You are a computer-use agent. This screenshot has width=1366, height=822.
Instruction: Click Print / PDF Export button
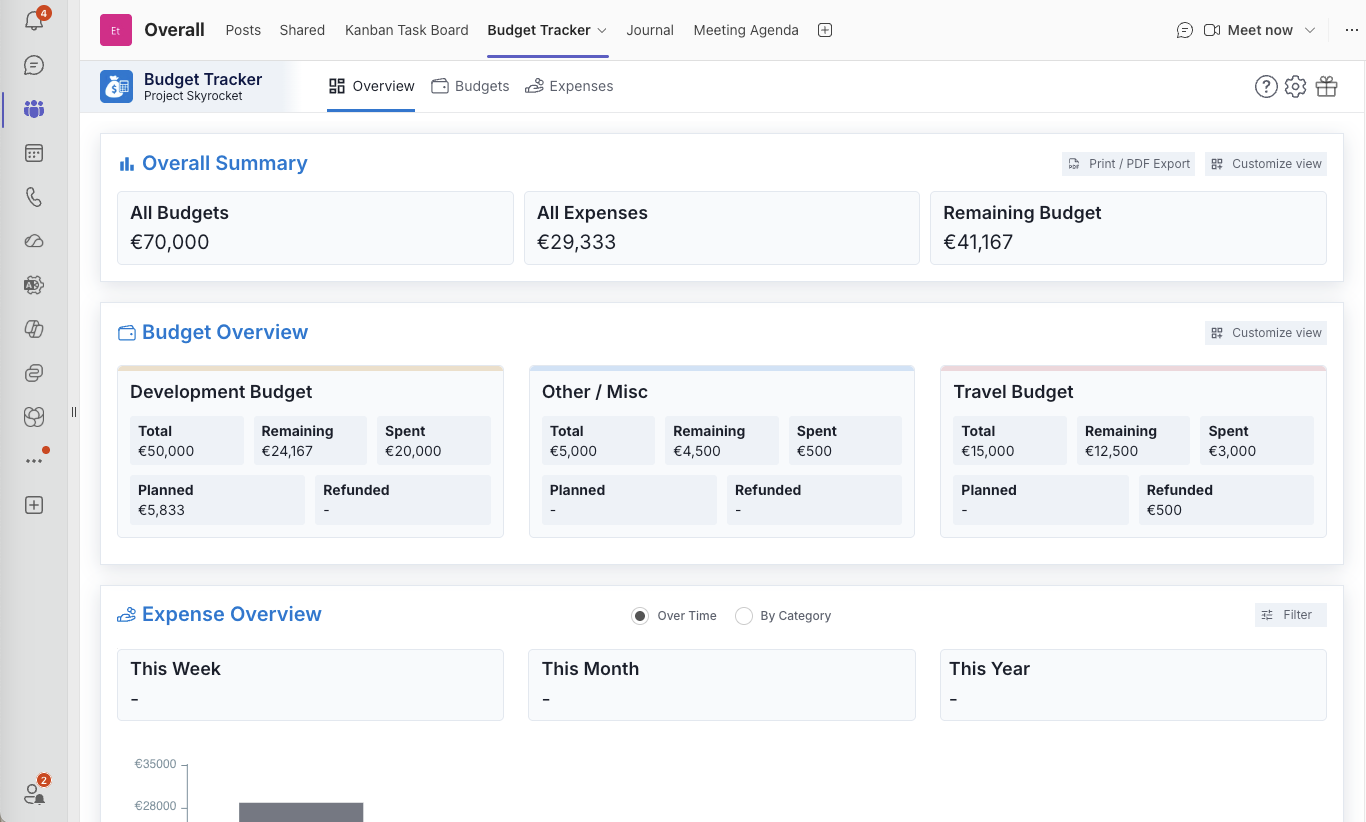click(x=1129, y=164)
